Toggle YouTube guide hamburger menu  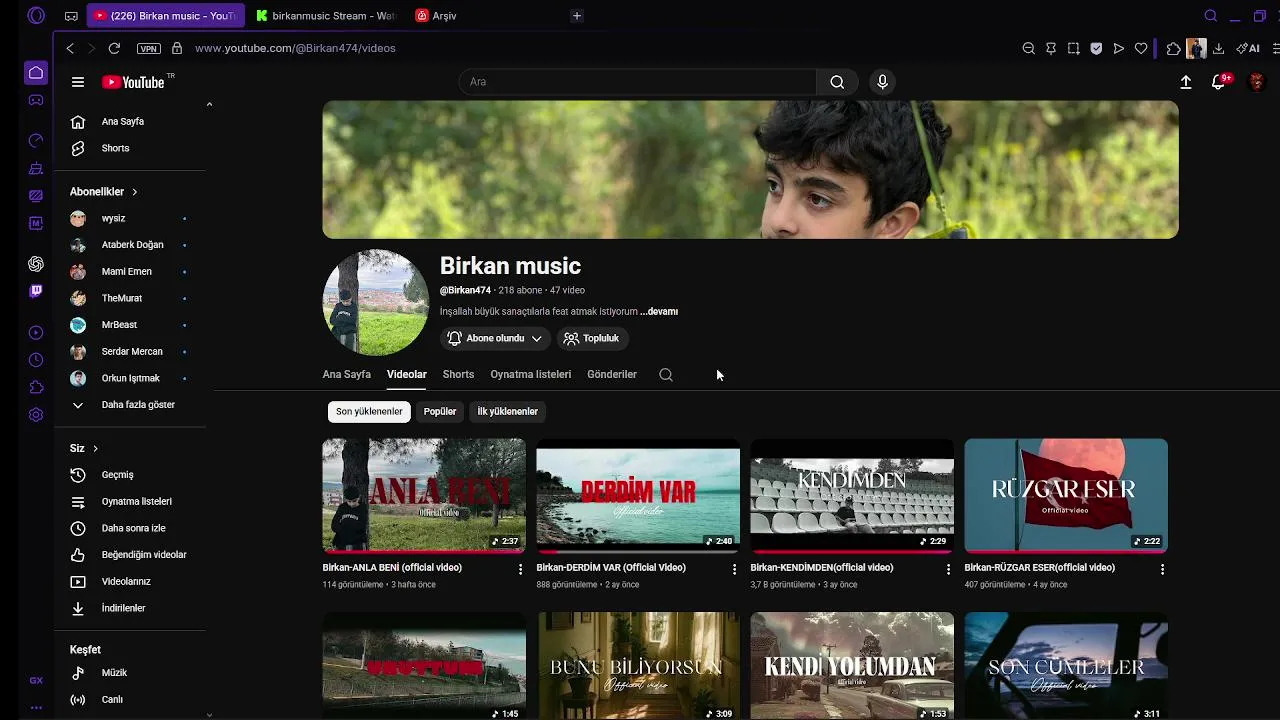(x=78, y=82)
